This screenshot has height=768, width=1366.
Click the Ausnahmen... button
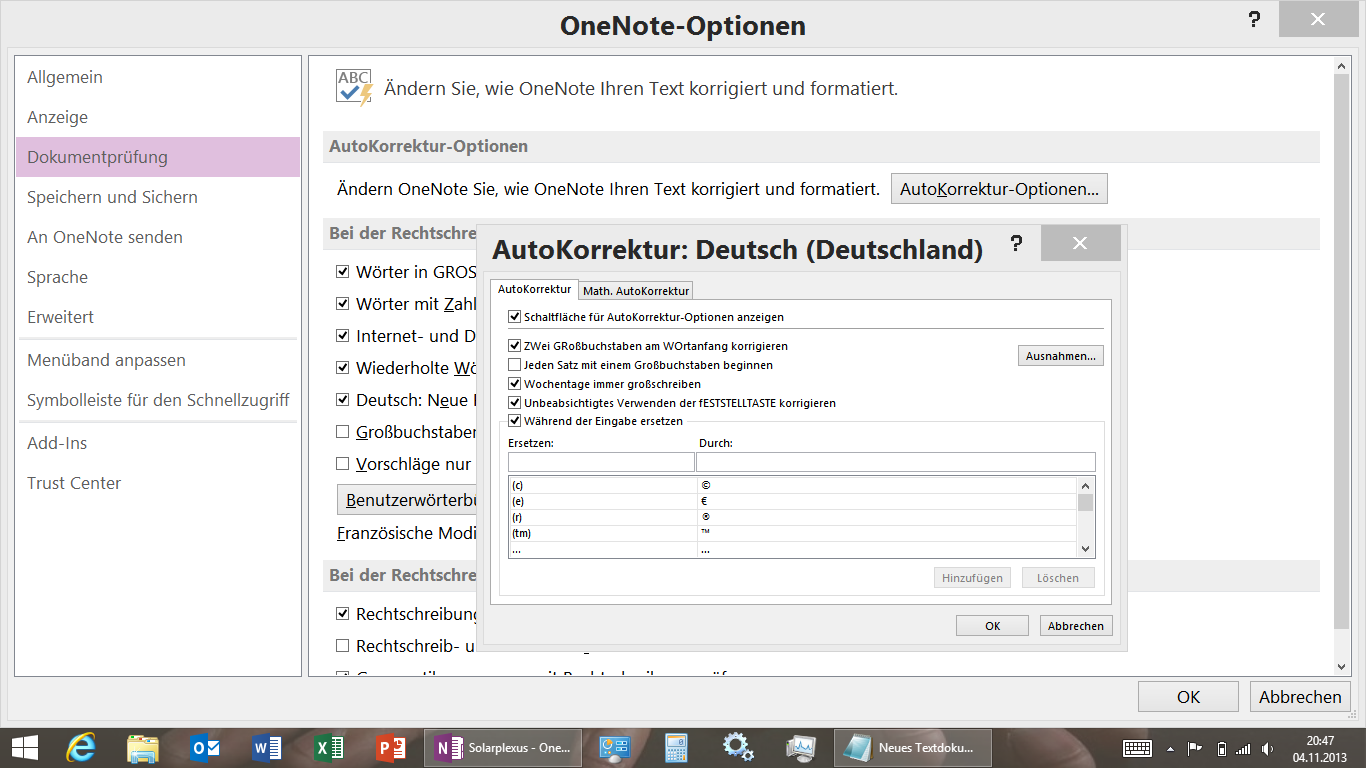[x=1061, y=356]
